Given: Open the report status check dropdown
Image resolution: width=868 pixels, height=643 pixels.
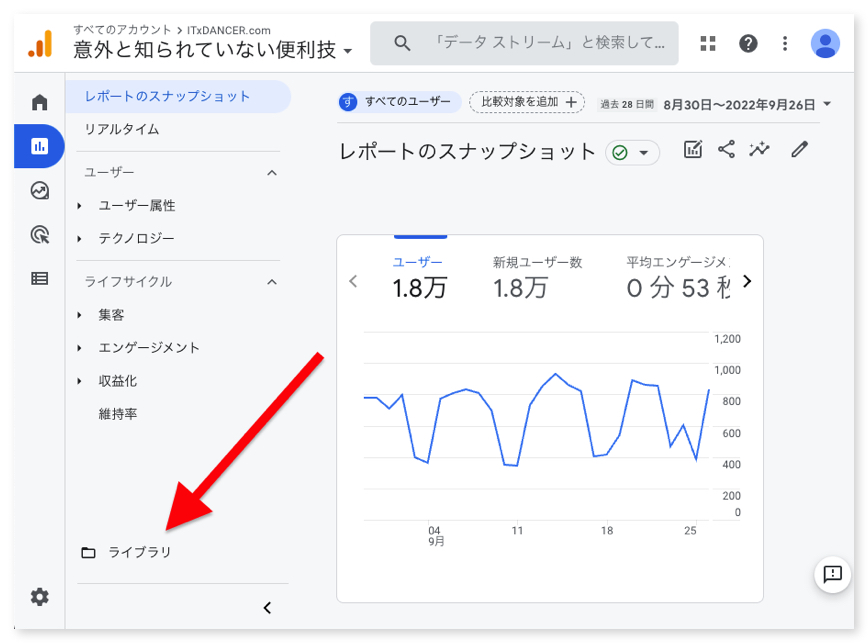Looking at the screenshot, I should coord(632,153).
